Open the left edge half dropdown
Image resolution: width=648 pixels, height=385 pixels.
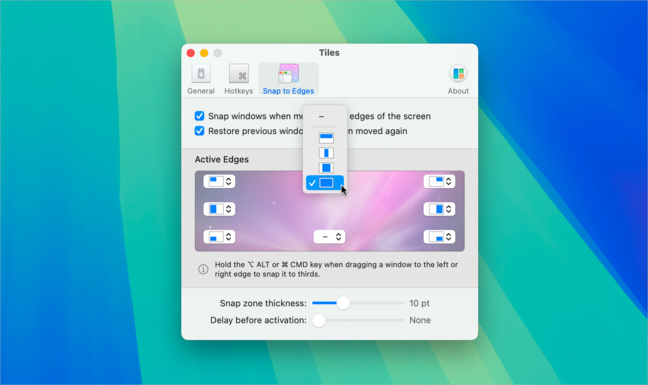[219, 209]
